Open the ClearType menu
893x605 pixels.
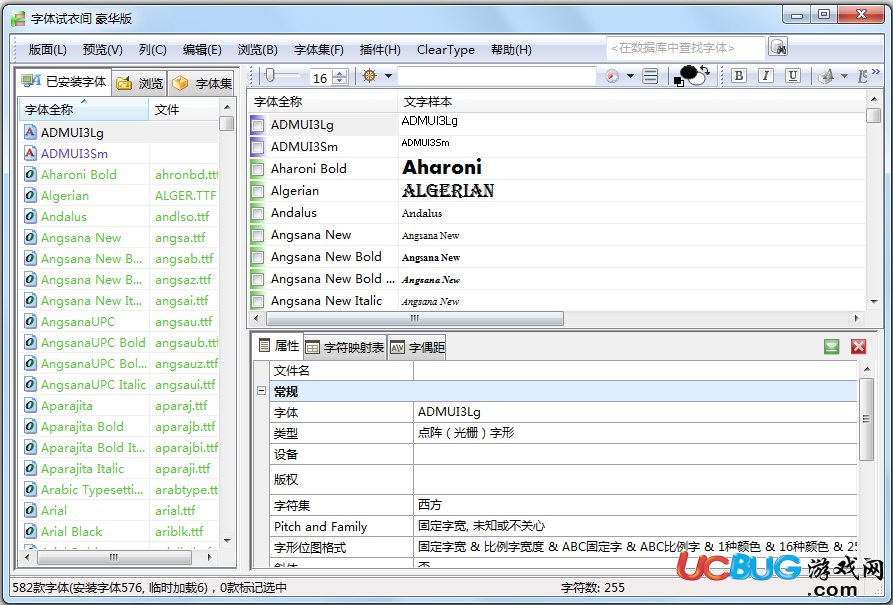coord(446,50)
